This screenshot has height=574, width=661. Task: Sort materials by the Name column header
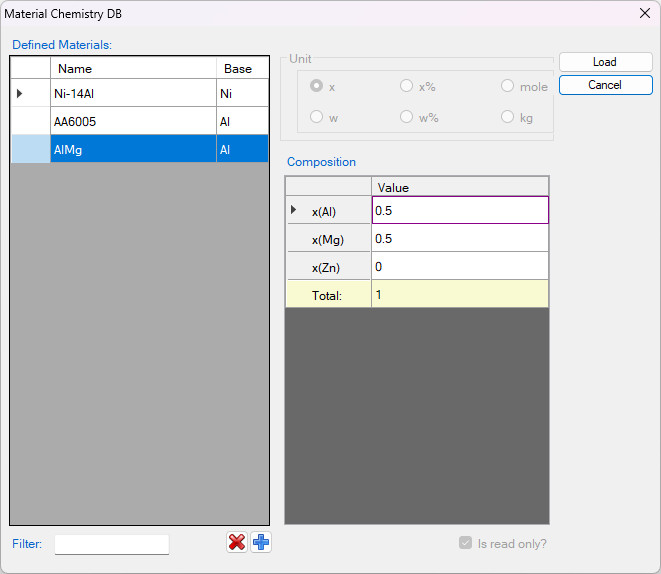[133, 68]
